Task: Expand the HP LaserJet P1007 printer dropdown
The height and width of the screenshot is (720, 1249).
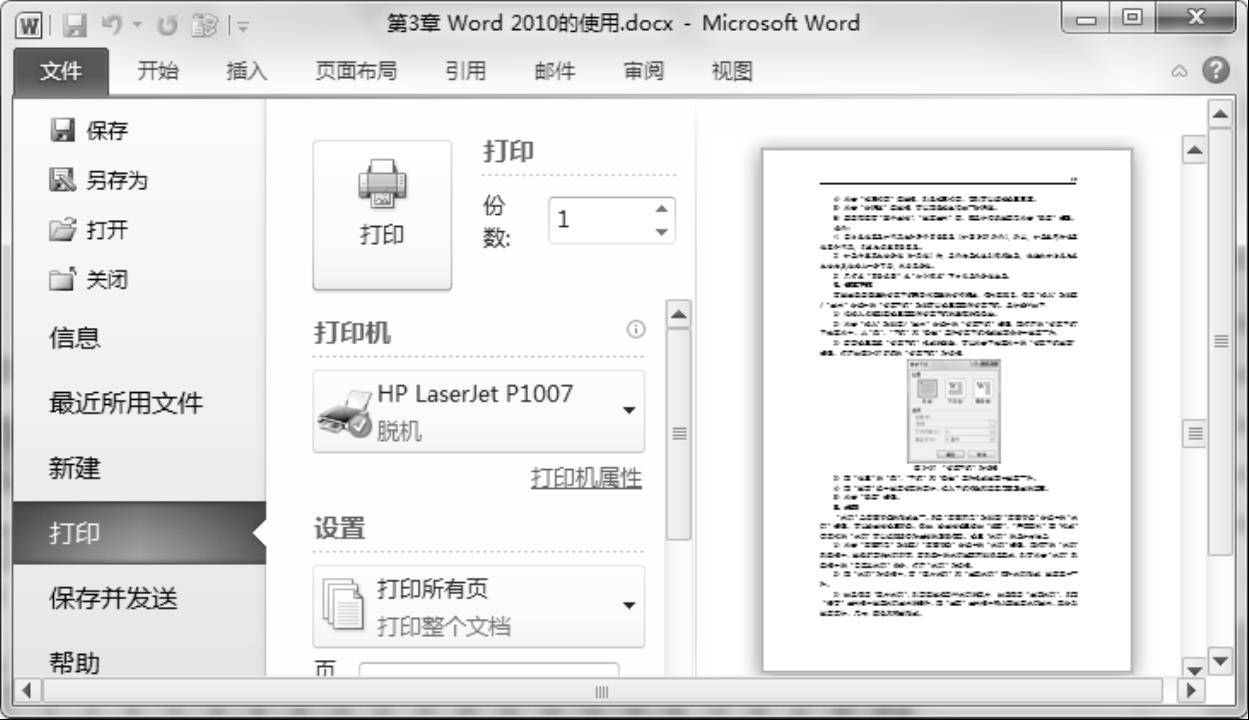Action: tap(629, 411)
